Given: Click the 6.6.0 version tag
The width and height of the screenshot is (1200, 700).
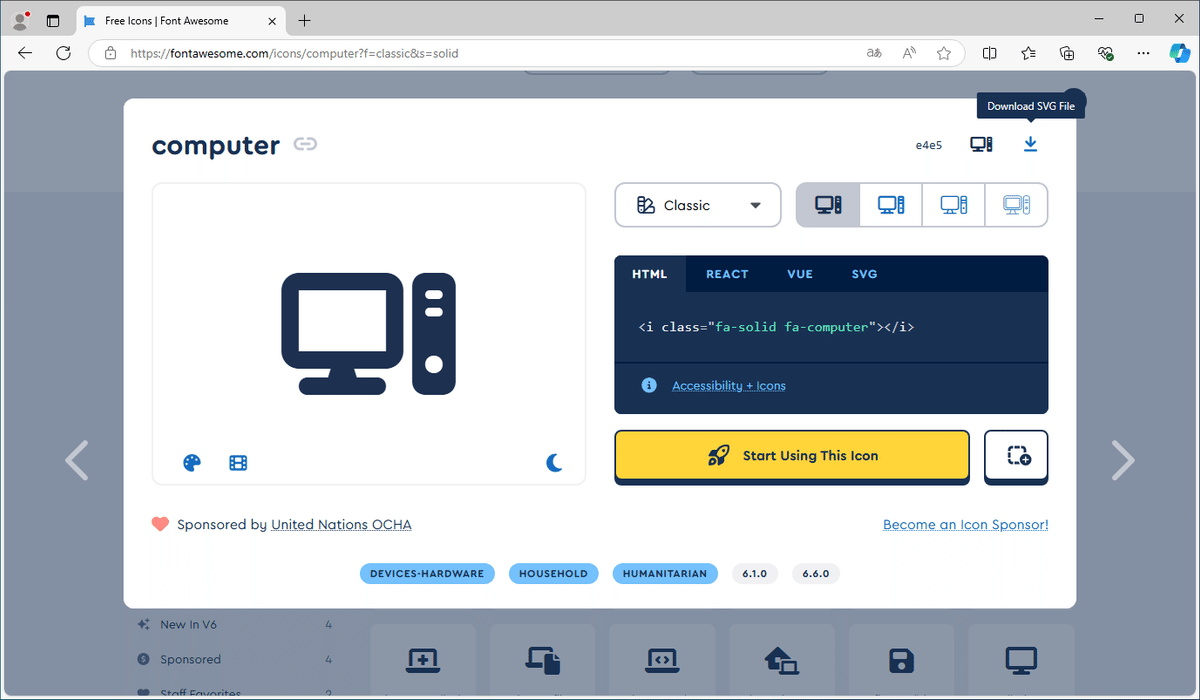Looking at the screenshot, I should [817, 574].
